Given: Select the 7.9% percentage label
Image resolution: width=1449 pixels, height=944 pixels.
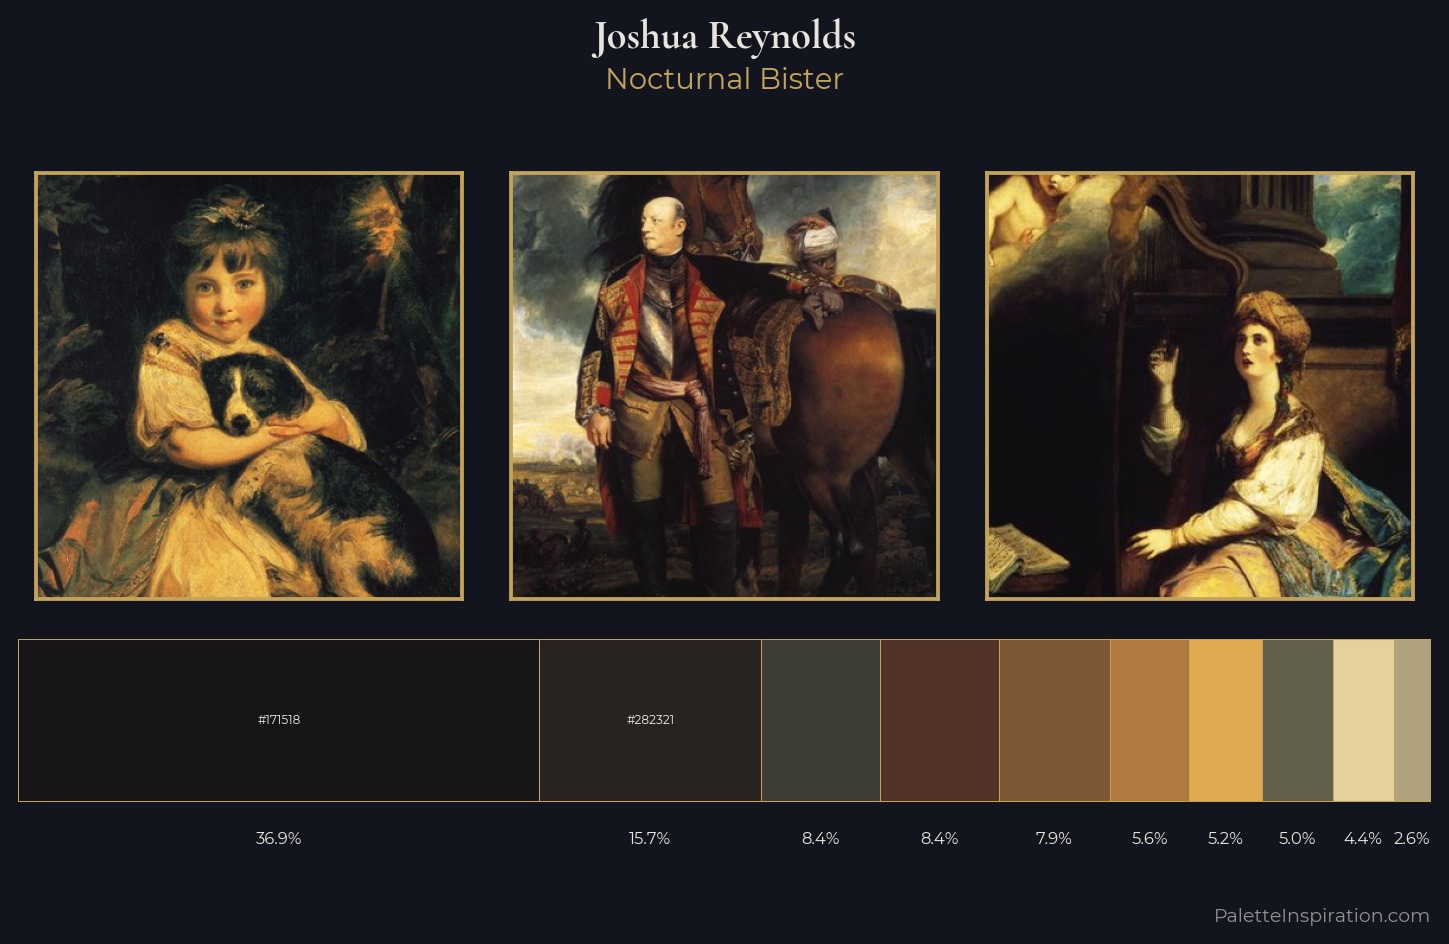Looking at the screenshot, I should coord(1054,838).
